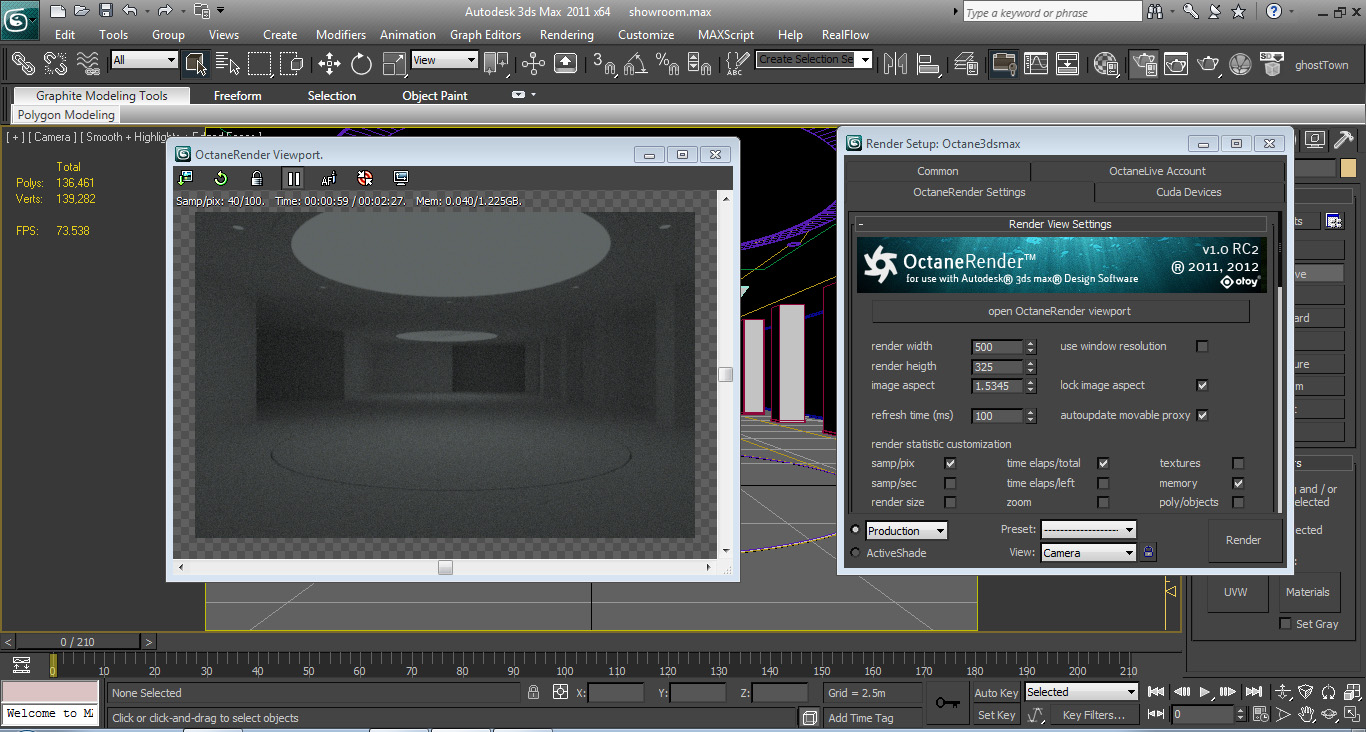1366x732 pixels.
Task: Open the Material Editor sphere icon
Action: (x=1106, y=64)
